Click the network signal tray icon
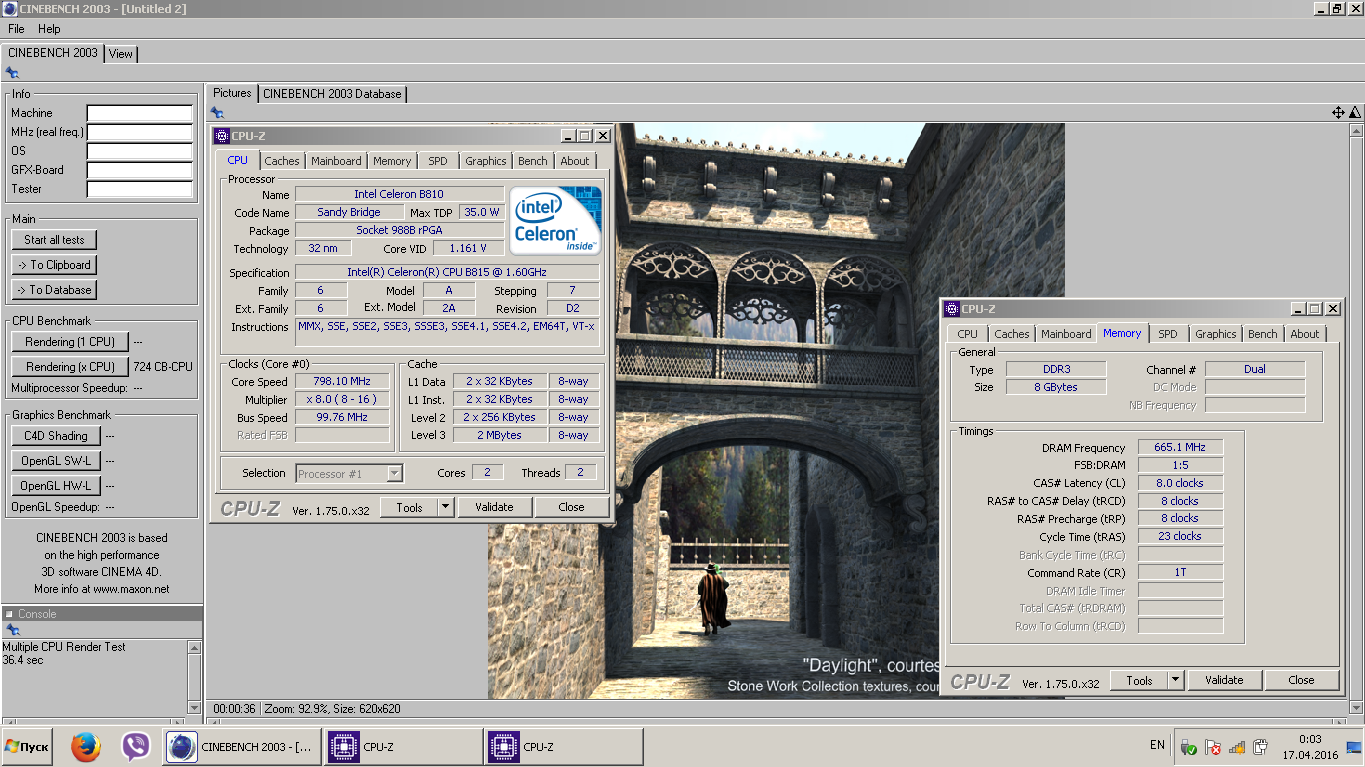 click(1237, 746)
